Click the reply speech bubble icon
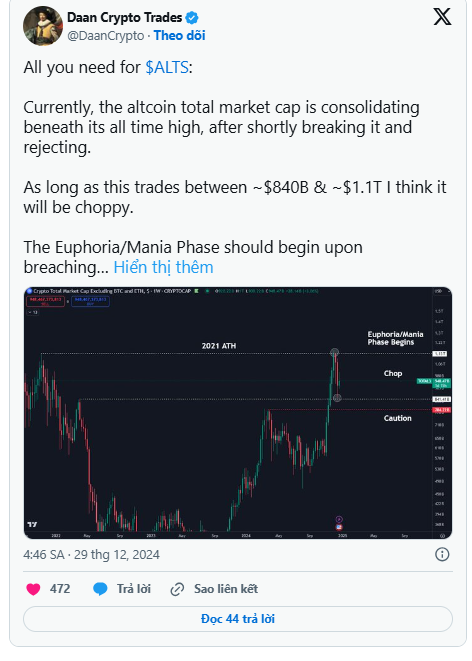Image resolution: width=472 pixels, height=661 pixels. 100,589
